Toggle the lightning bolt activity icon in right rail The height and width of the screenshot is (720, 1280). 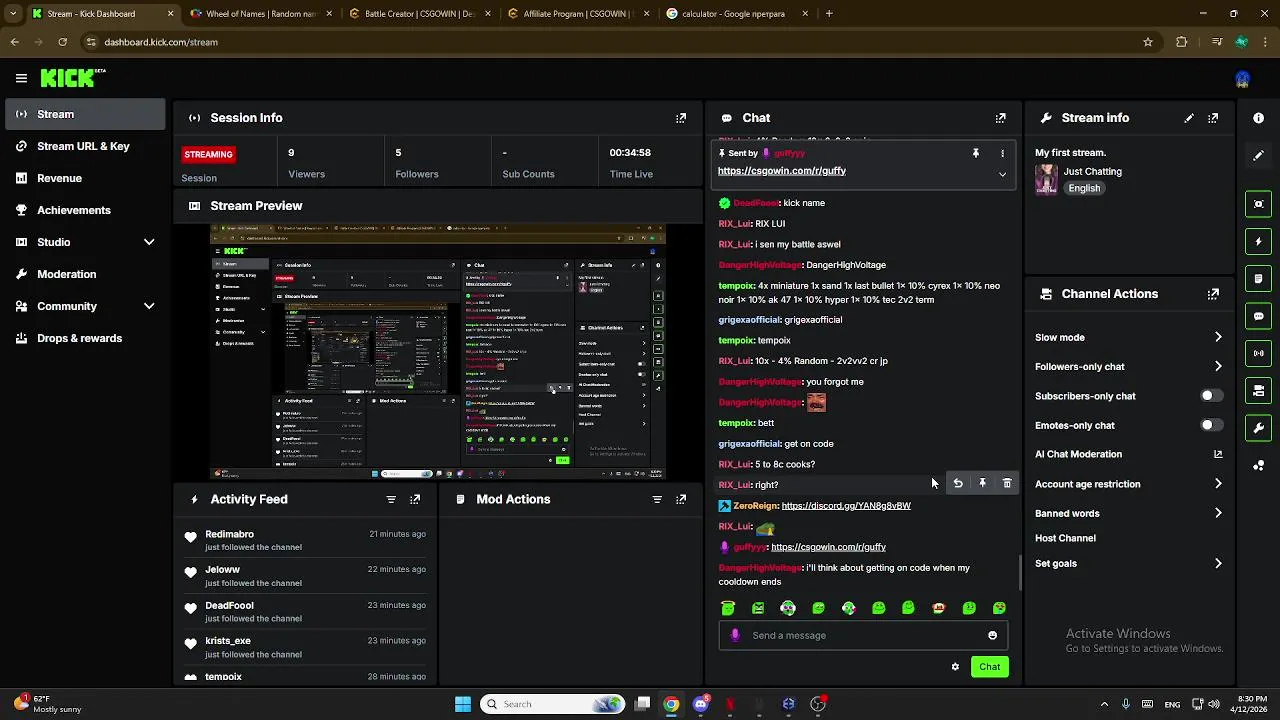click(1258, 241)
